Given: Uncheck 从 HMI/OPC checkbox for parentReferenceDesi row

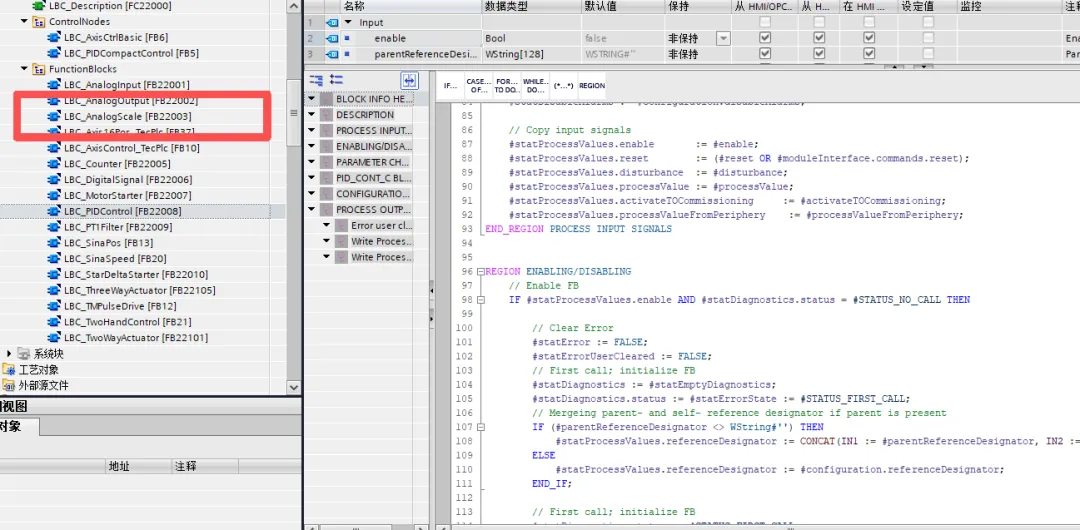Looking at the screenshot, I should pyautogui.click(x=765, y=54).
